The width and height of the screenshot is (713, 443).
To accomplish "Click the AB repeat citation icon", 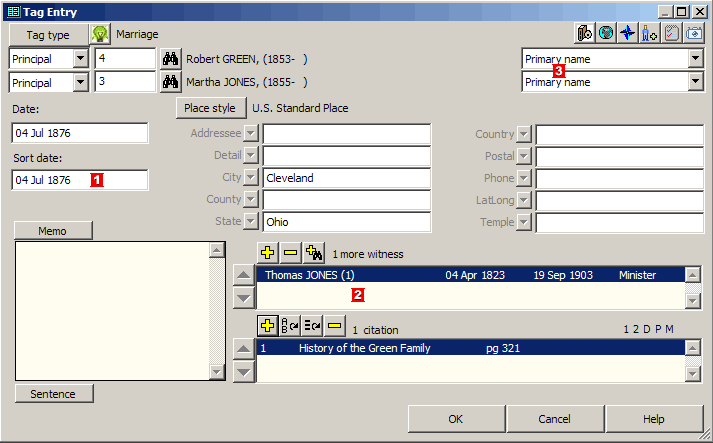I will coord(290,326).
